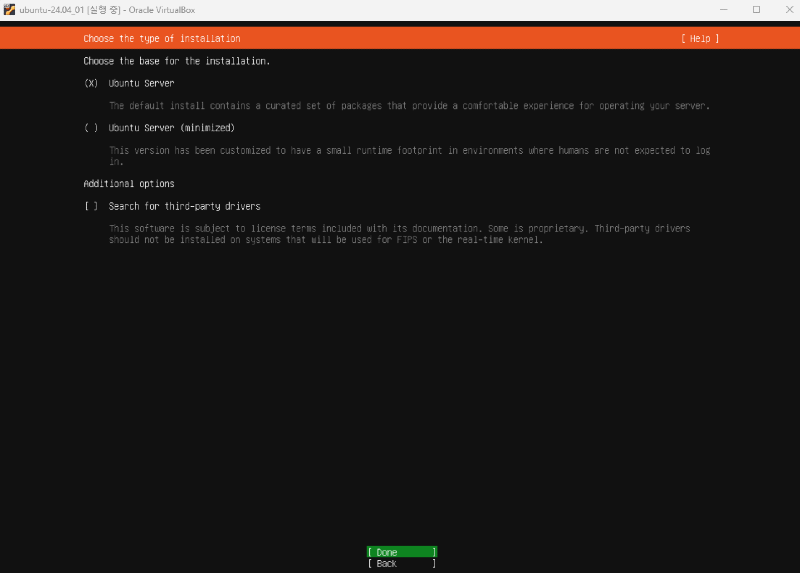This screenshot has height=573, width=800.
Task: Enable the third-party drivers checkbox brackets
Action: click(91, 206)
